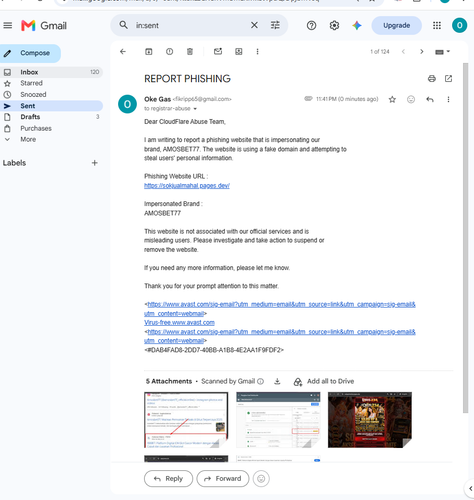Add emoji reaction next to Forward
The image size is (474, 500).
pos(261,479)
